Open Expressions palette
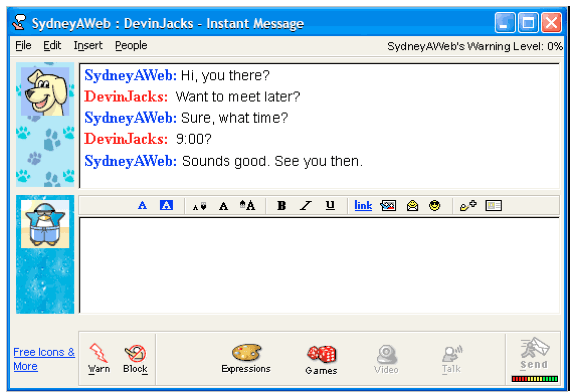The height and width of the screenshot is (392, 576). [x=246, y=359]
